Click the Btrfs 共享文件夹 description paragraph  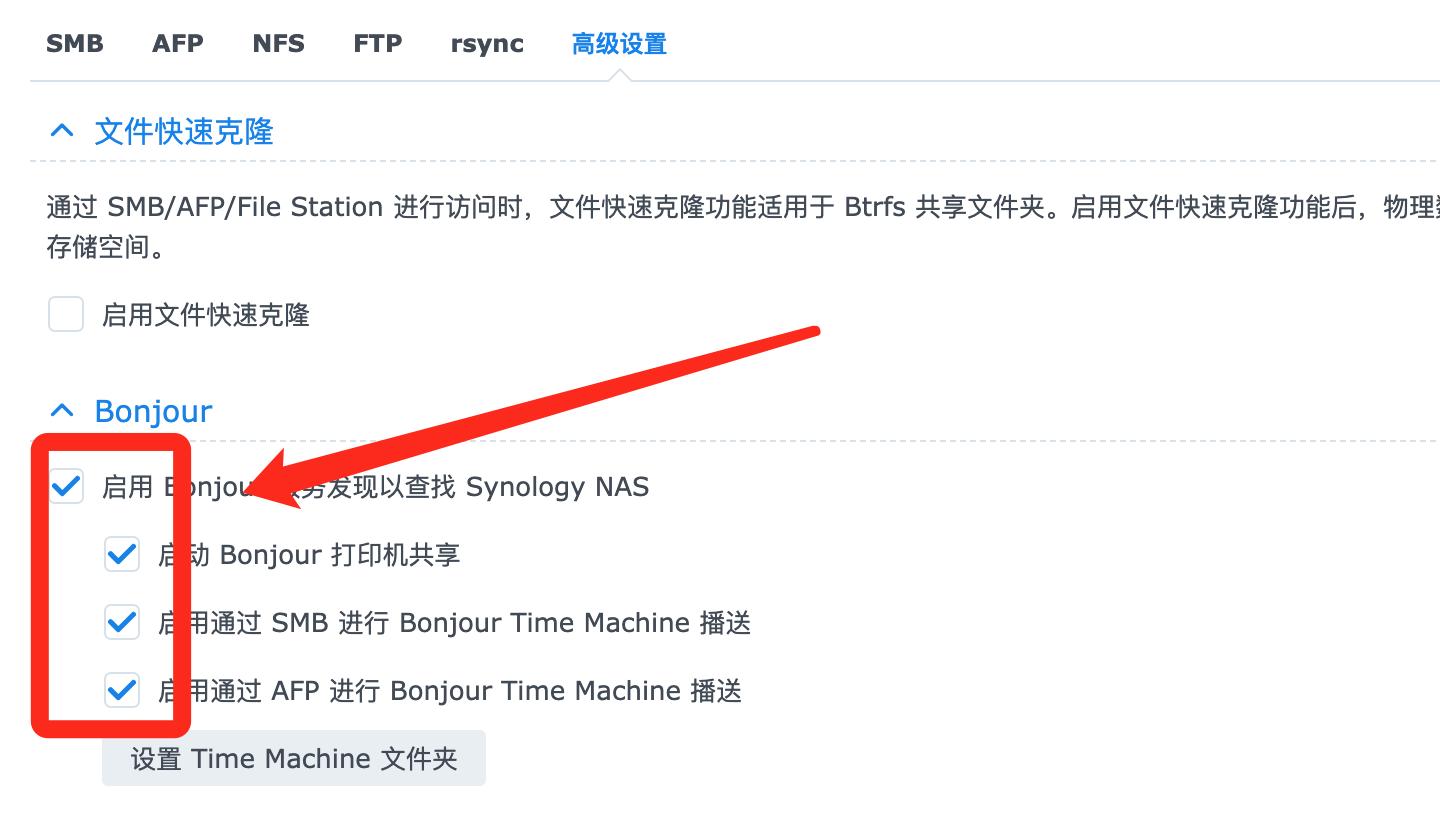coord(743,227)
